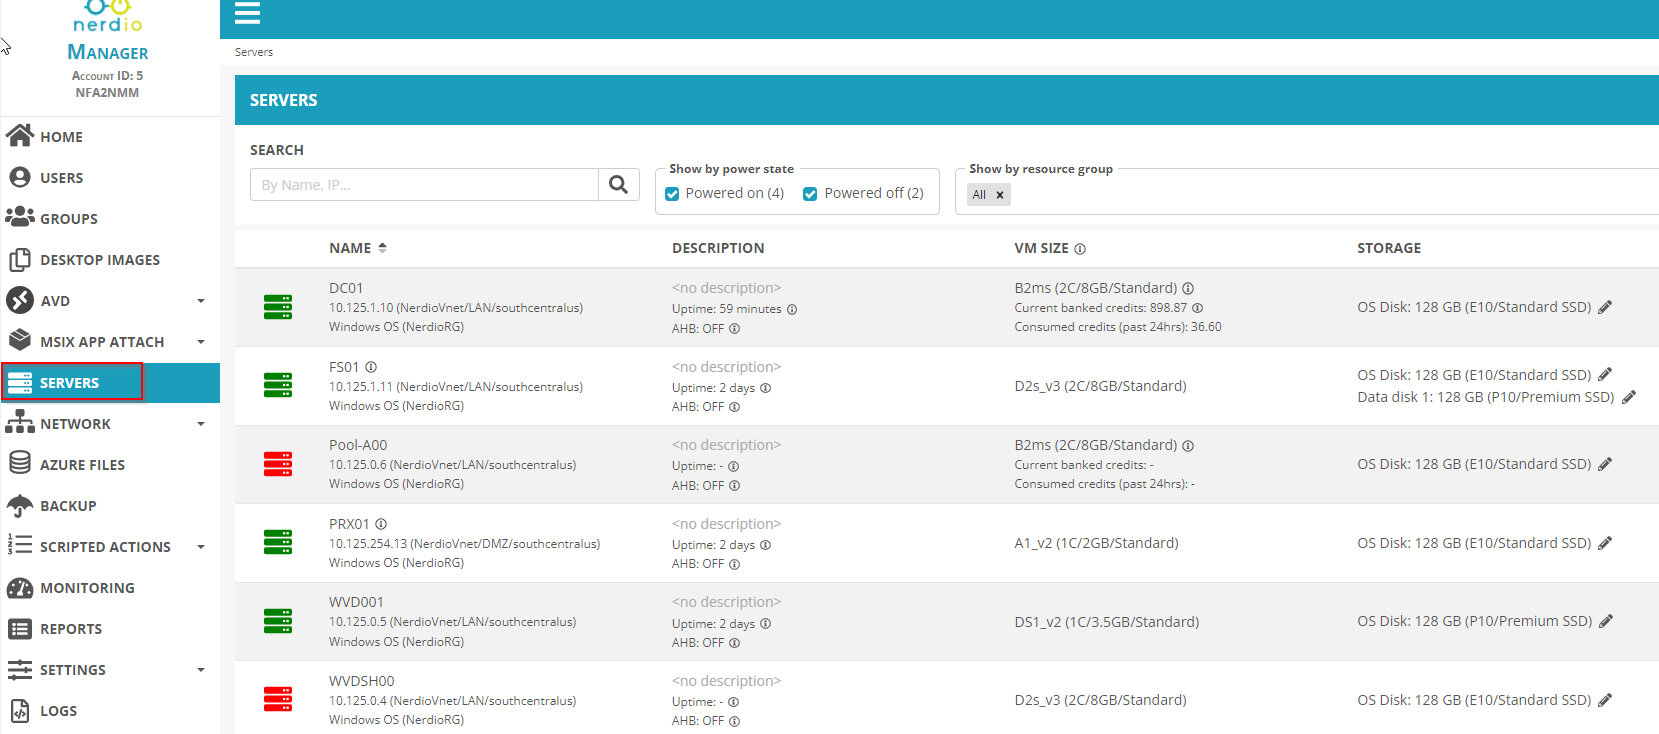
Task: Click the Pool-A00 server name
Action: coord(358,445)
